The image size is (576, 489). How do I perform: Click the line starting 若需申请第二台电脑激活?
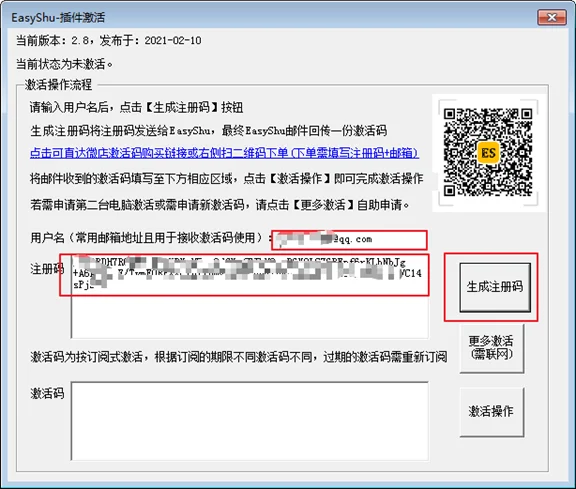coord(220,205)
